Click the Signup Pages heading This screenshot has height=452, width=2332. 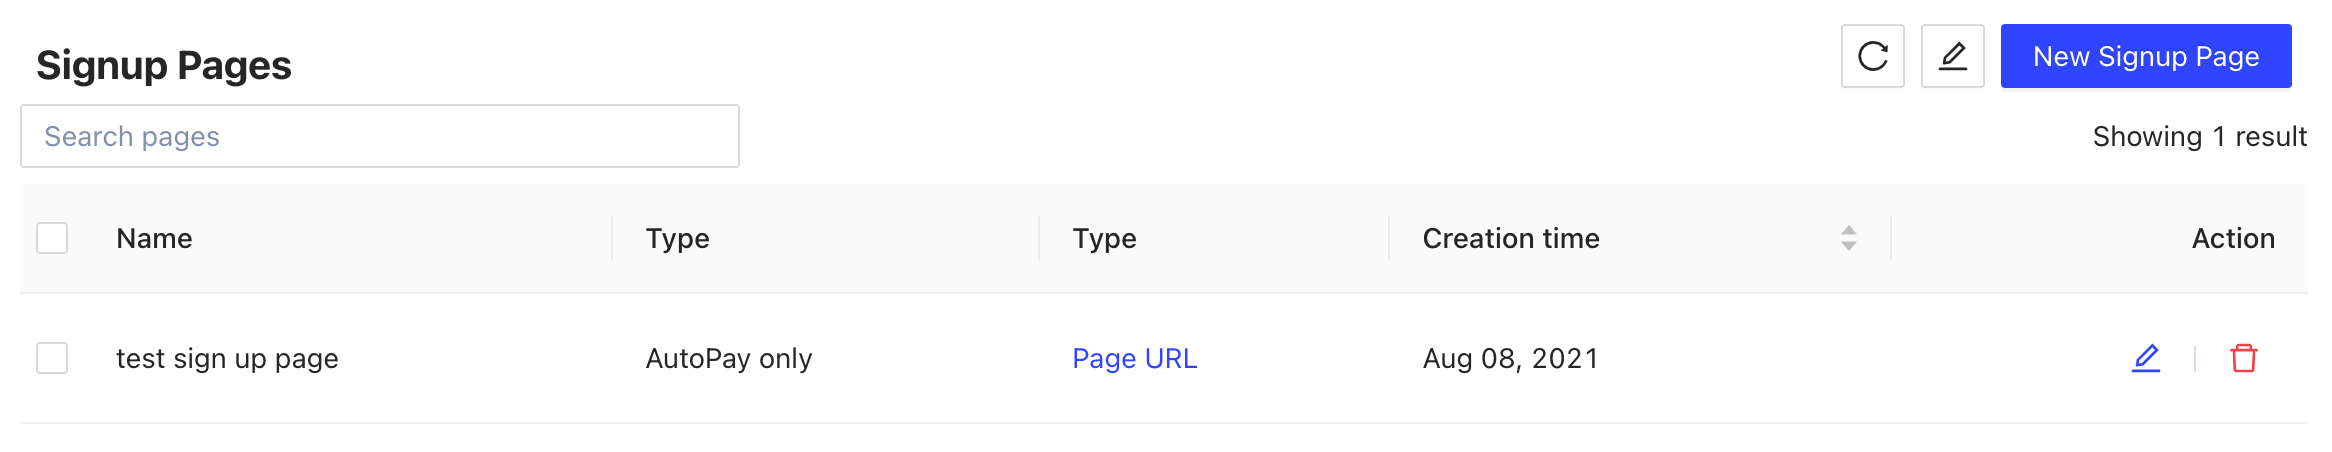(164, 66)
